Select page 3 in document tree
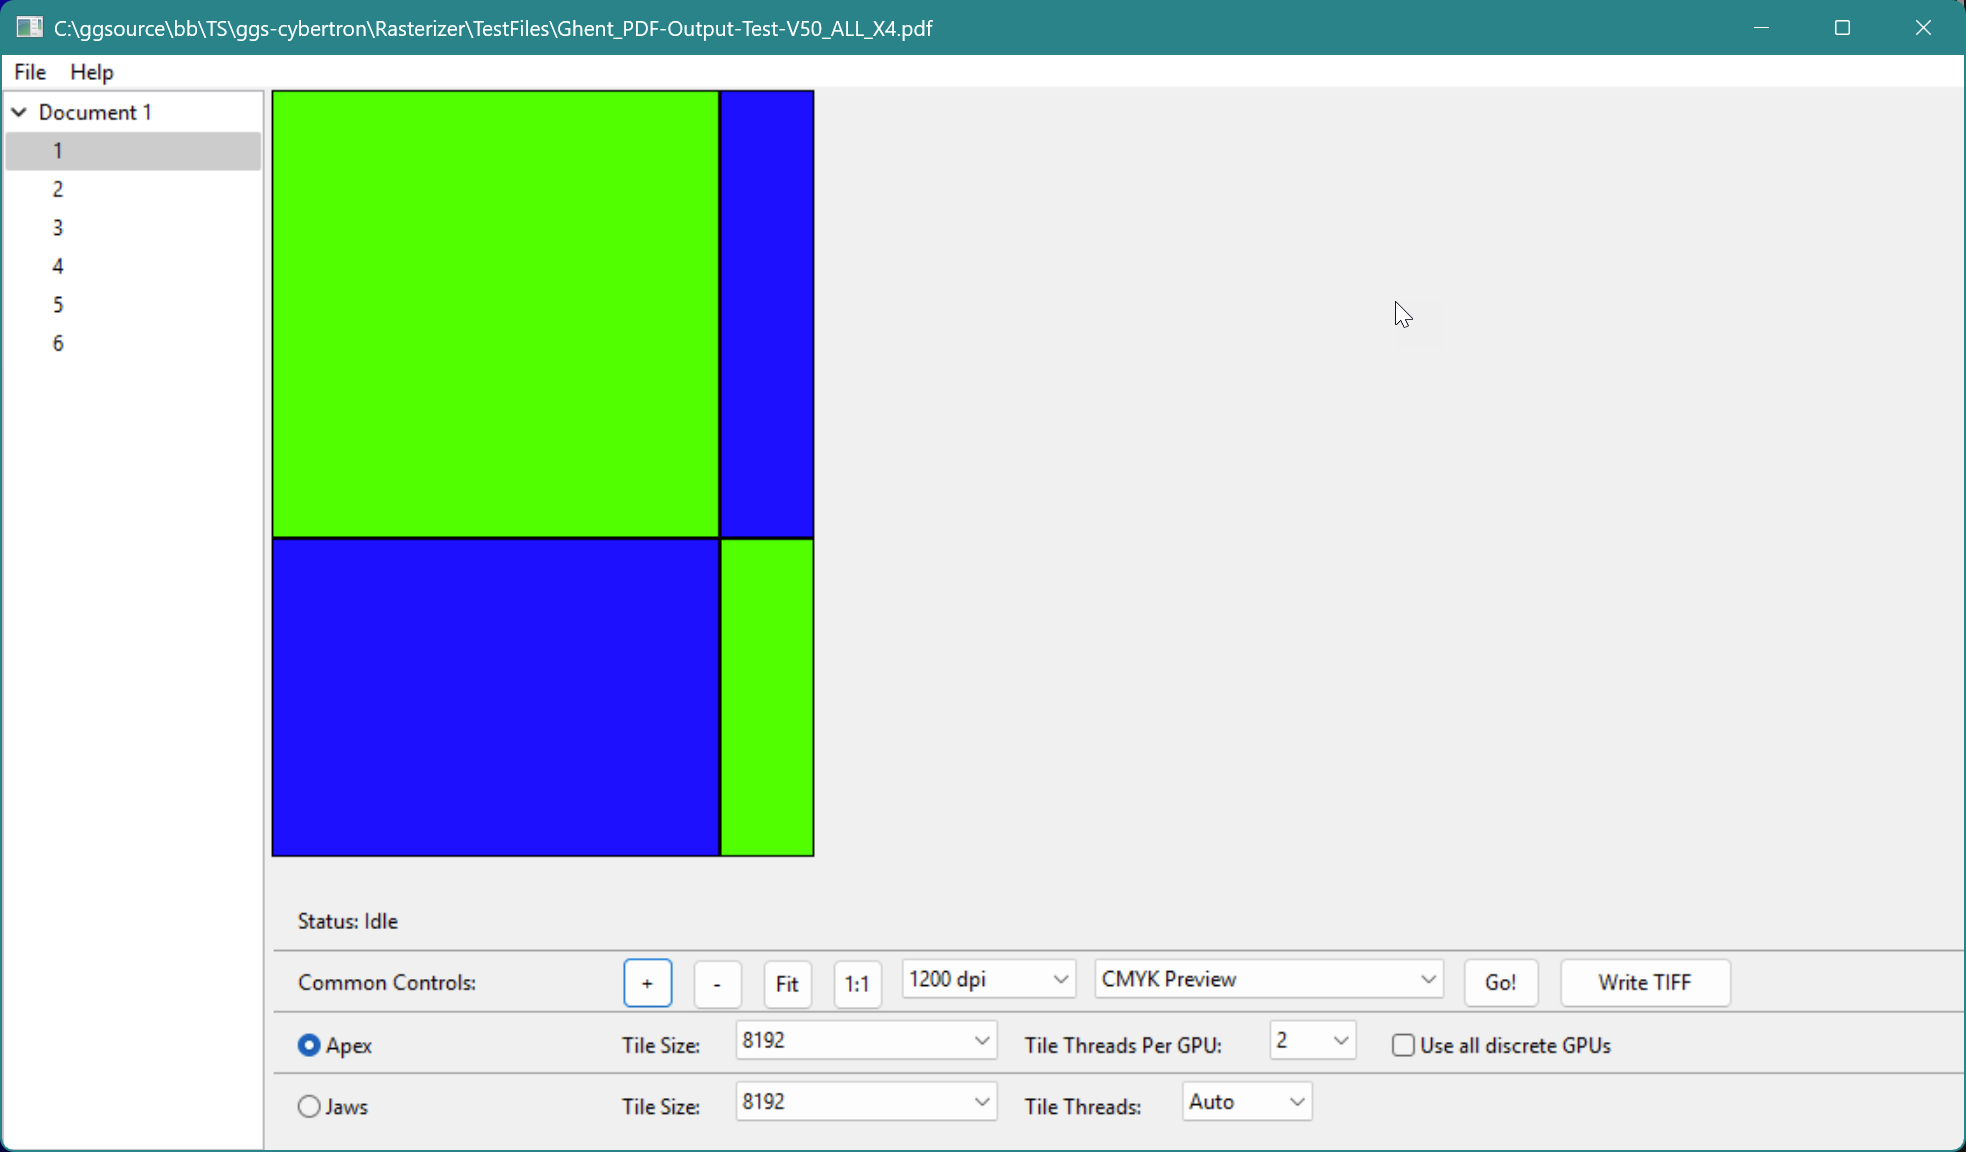The width and height of the screenshot is (1966, 1152). (58, 228)
